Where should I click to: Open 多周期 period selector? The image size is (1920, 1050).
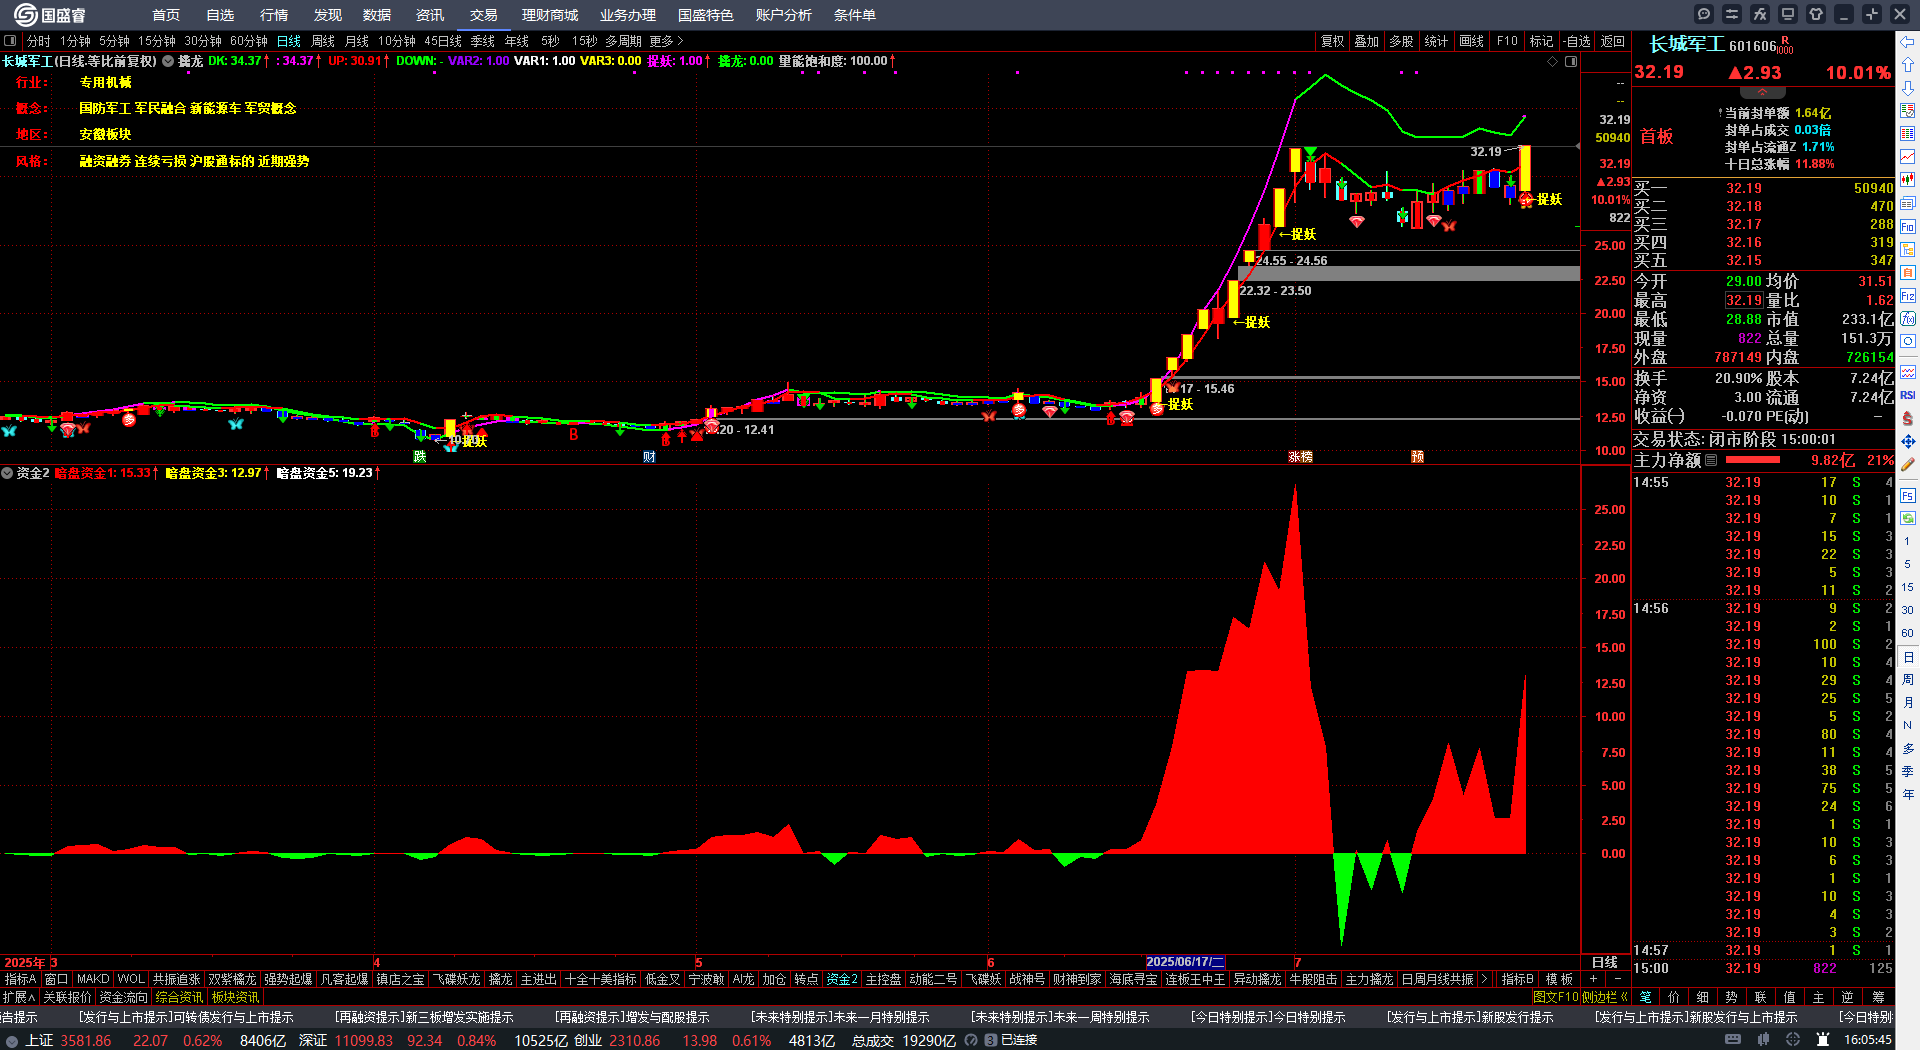click(x=623, y=41)
